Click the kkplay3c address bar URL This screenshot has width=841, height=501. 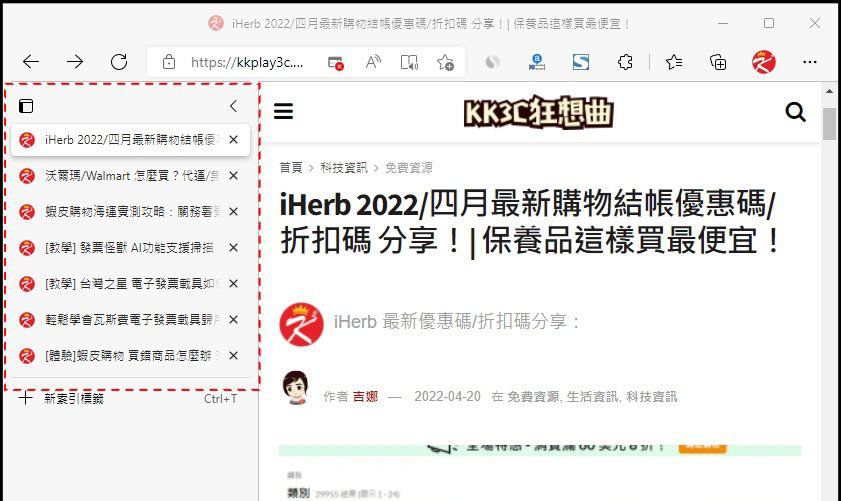point(247,62)
